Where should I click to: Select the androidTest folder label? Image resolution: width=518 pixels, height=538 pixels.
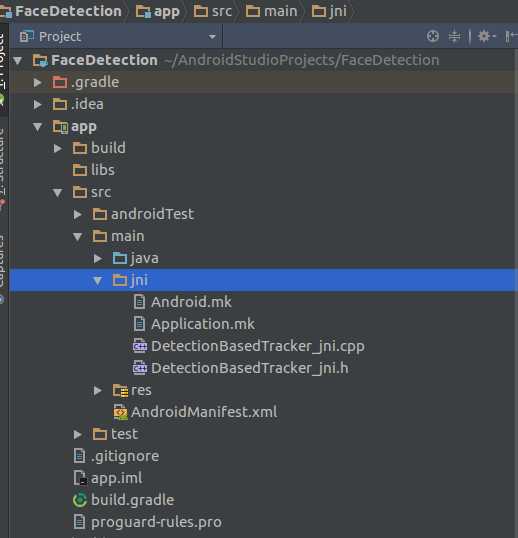(152, 214)
